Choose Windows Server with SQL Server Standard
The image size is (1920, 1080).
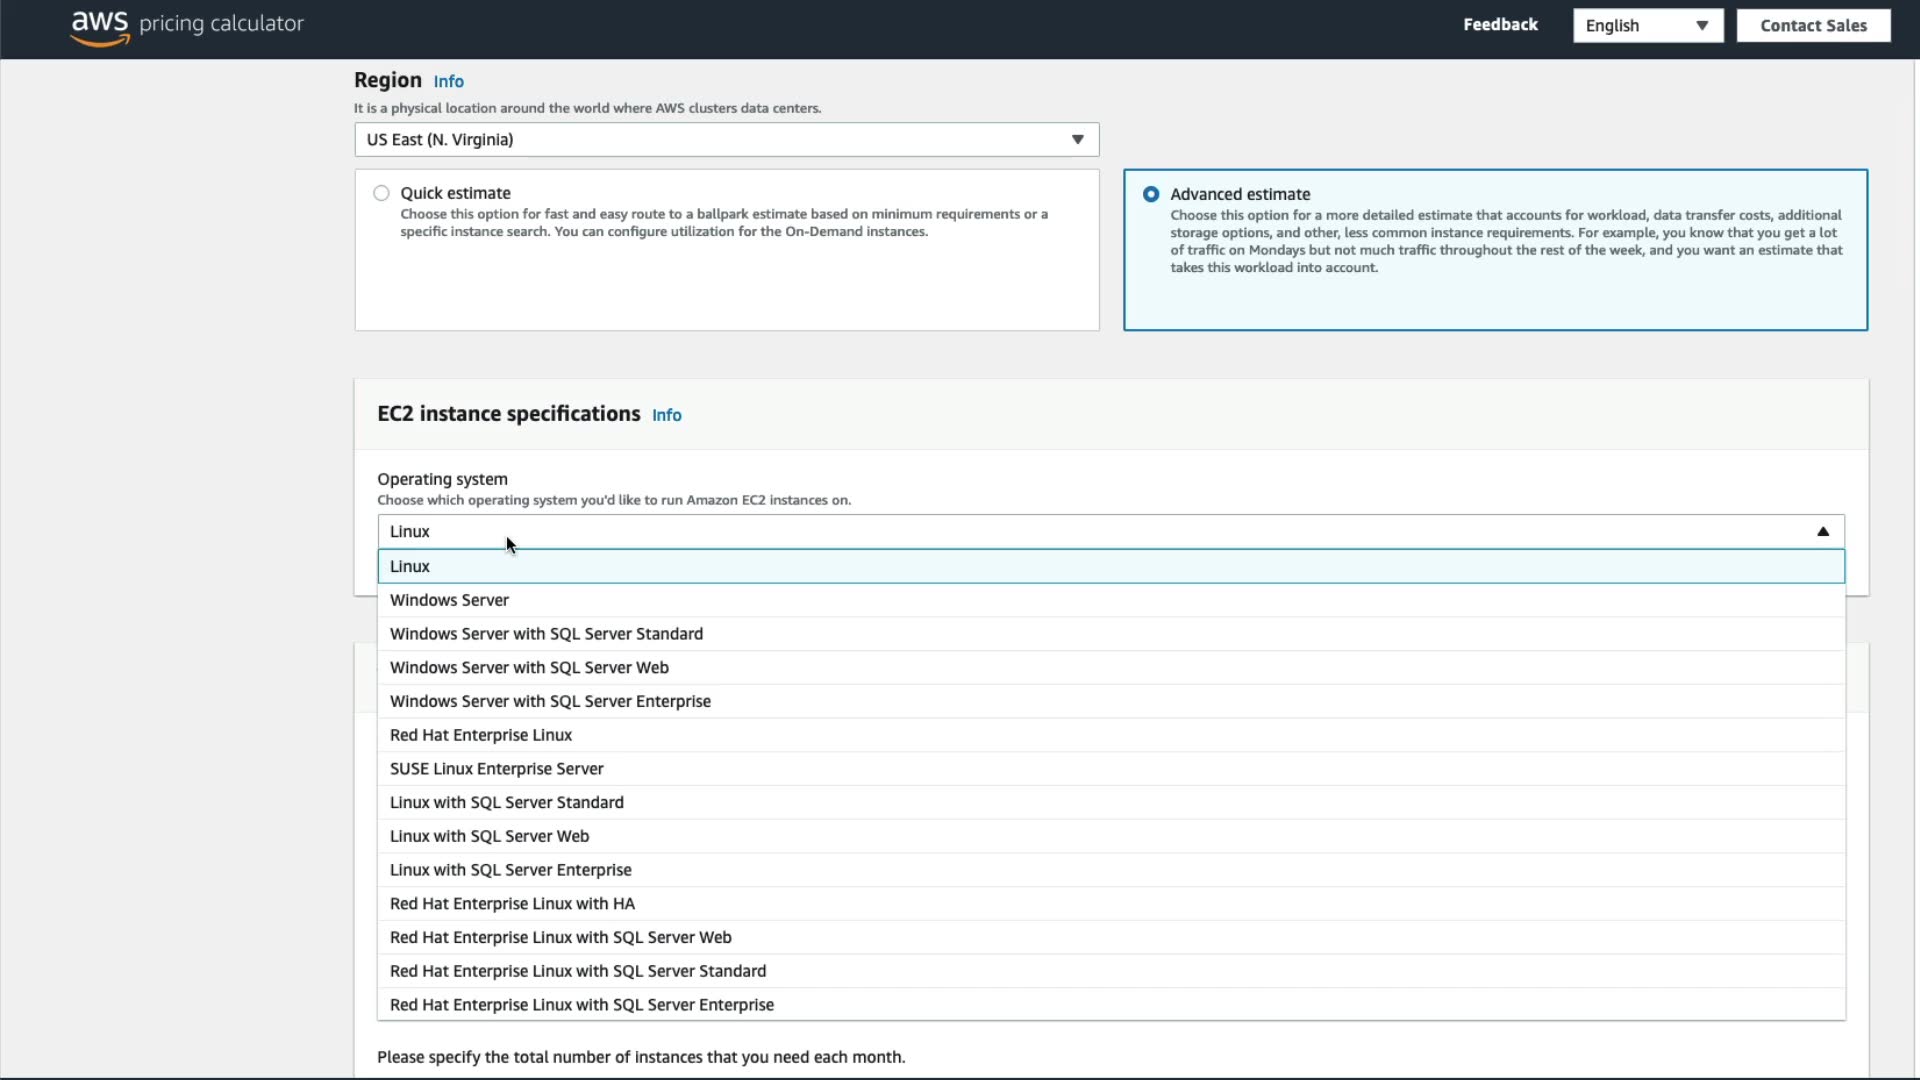click(x=546, y=635)
